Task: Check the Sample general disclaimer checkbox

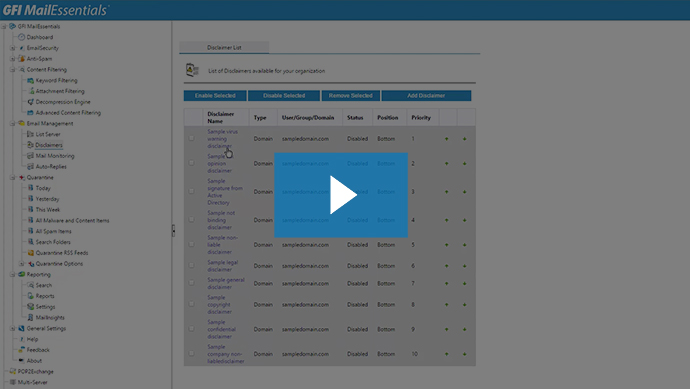Action: pyautogui.click(x=191, y=283)
